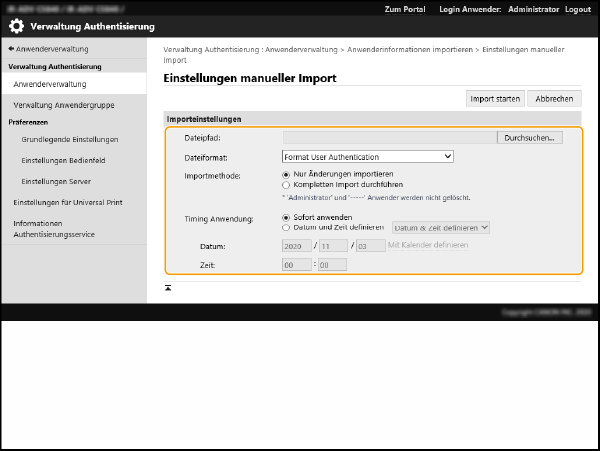Go back via the Anwenderverwaltung arrow link
The width and height of the screenshot is (600, 451).
pyautogui.click(x=48, y=48)
